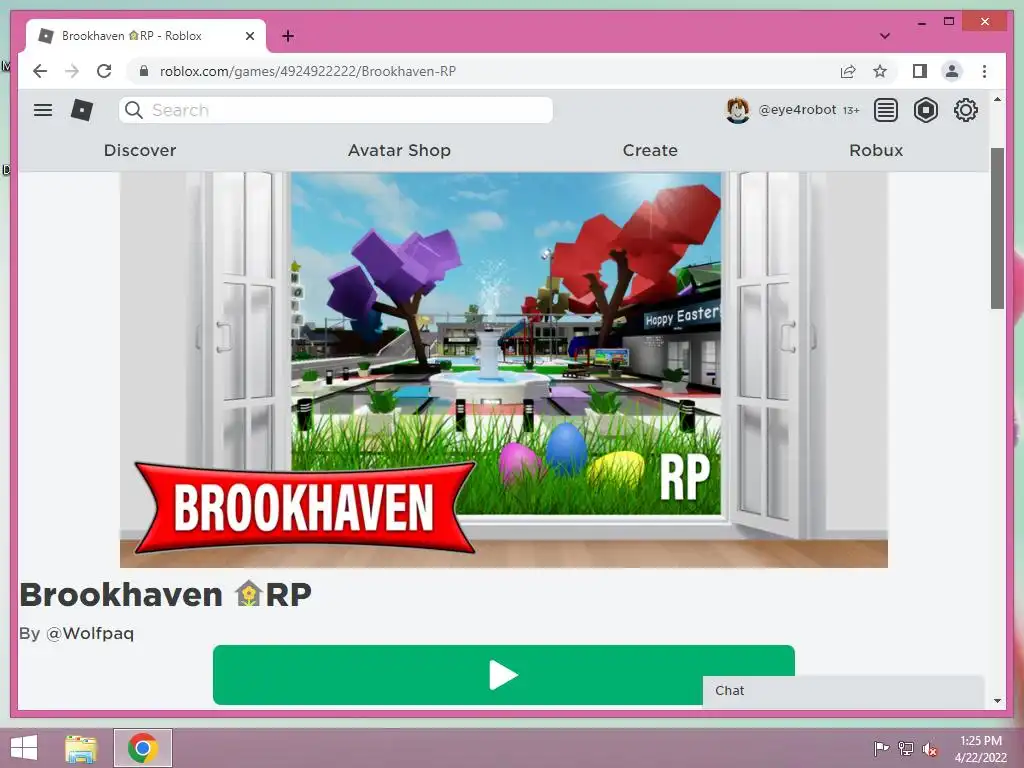Open the Robux balance hexagon icon
Screen dimensions: 1024x768
click(925, 110)
